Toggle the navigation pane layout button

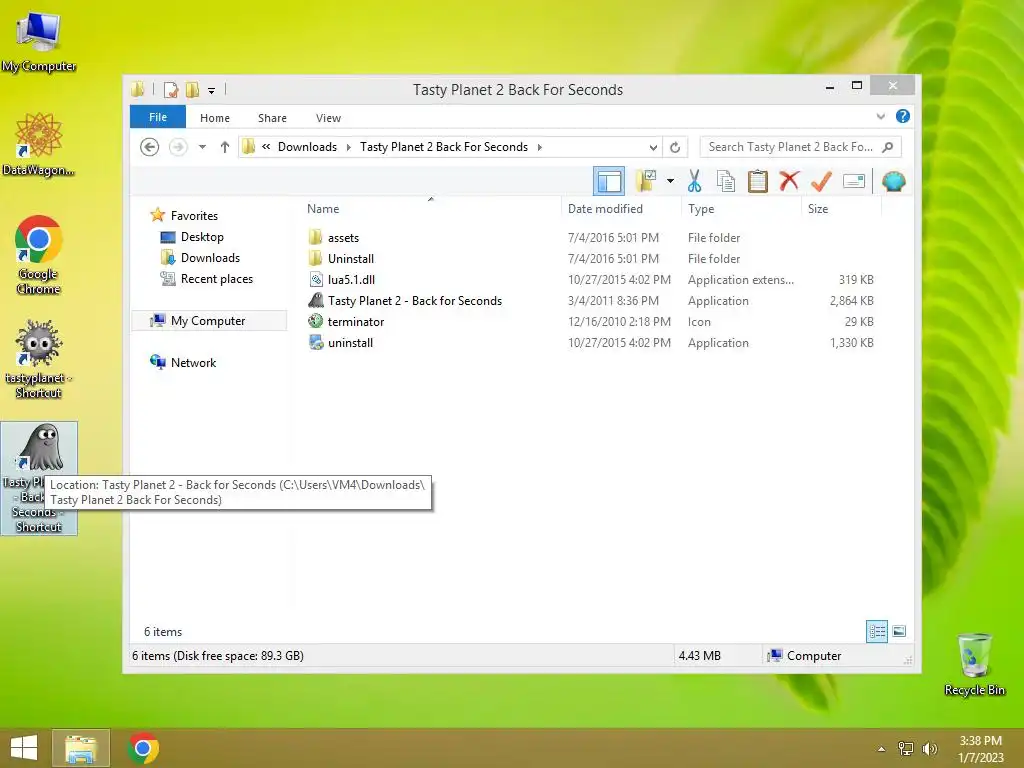tap(609, 182)
